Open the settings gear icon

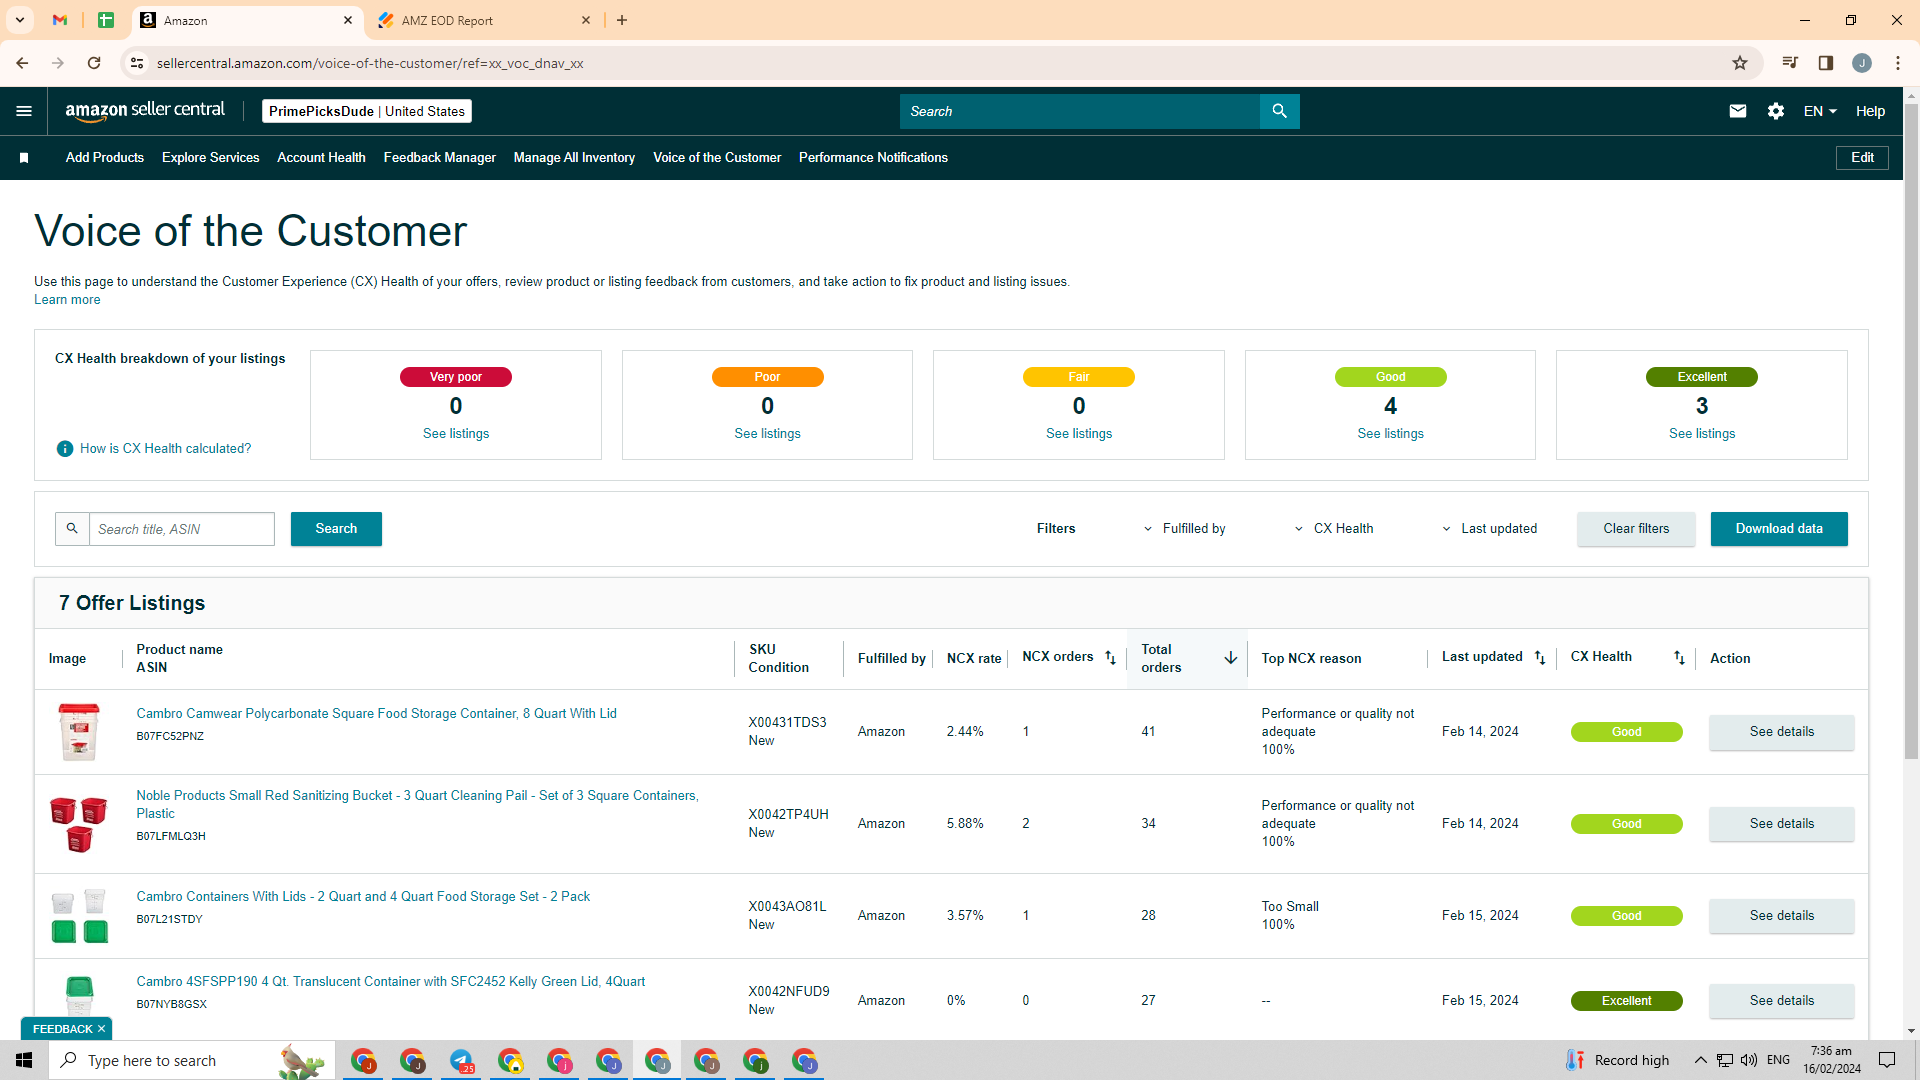point(1776,111)
